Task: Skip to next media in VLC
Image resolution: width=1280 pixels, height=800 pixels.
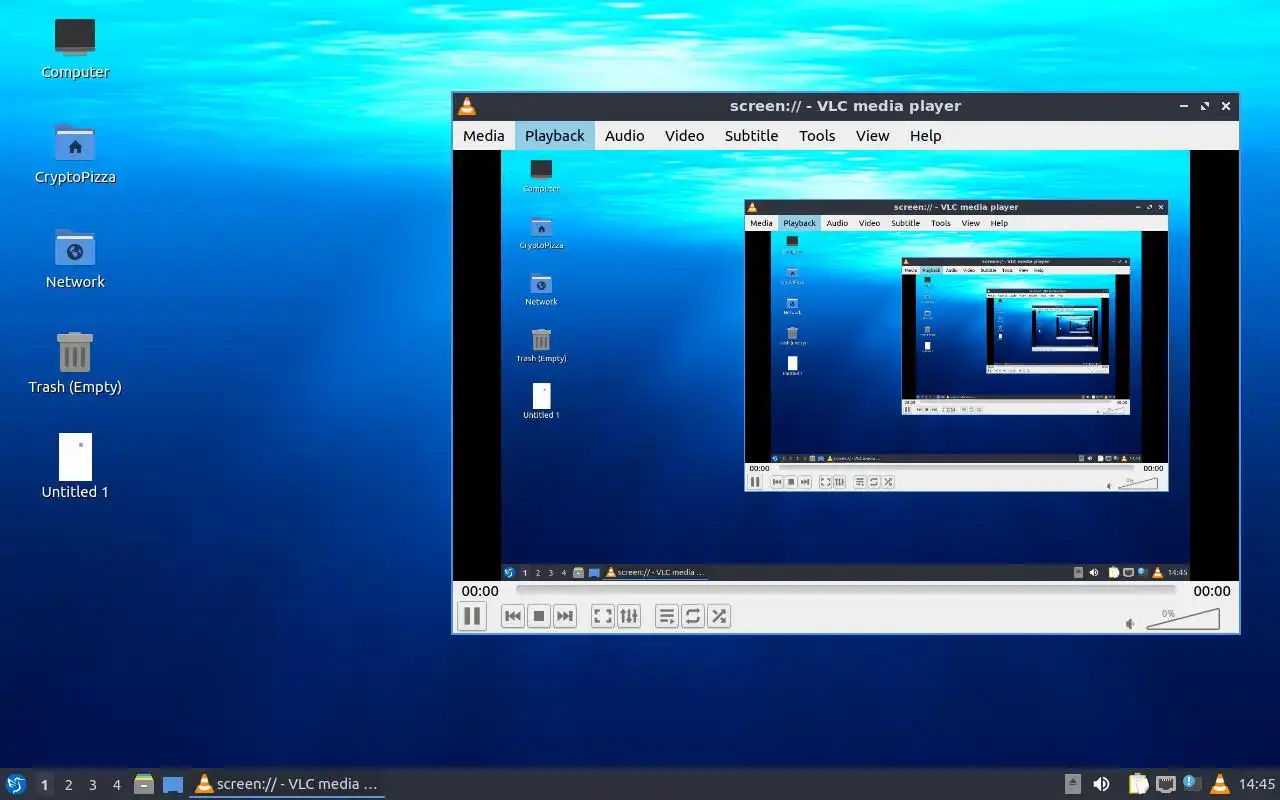Action: (565, 616)
